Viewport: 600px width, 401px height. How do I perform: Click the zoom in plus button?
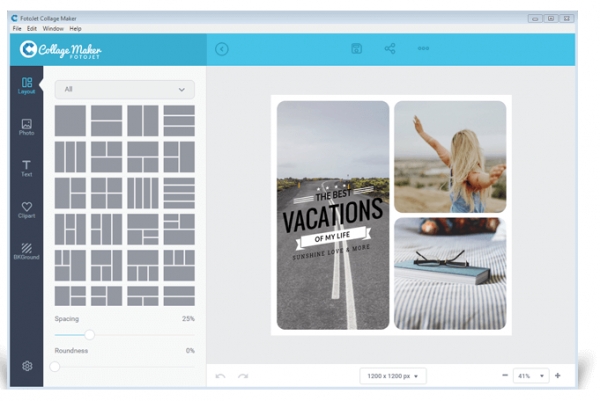(557, 376)
